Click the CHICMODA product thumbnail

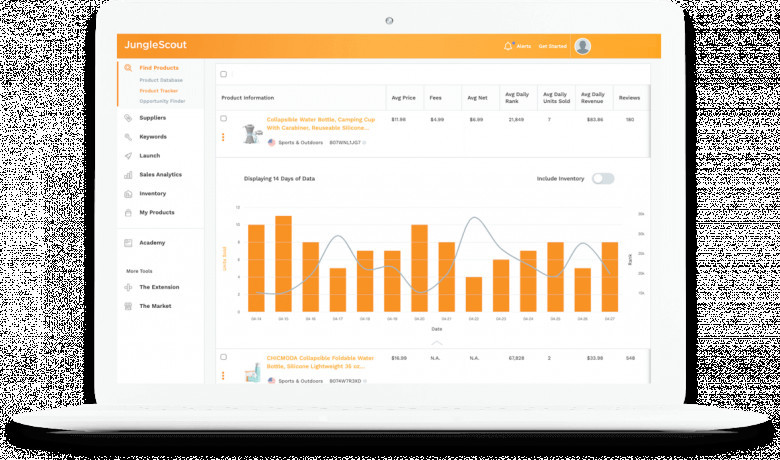(253, 372)
